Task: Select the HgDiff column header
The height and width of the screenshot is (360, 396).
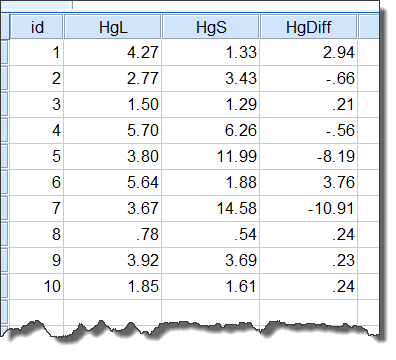Action: (309, 27)
